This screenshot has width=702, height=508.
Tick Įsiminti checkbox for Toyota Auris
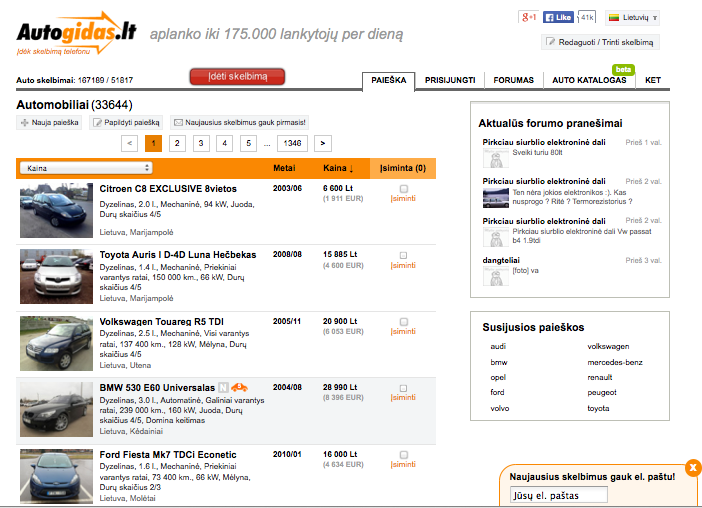404,256
